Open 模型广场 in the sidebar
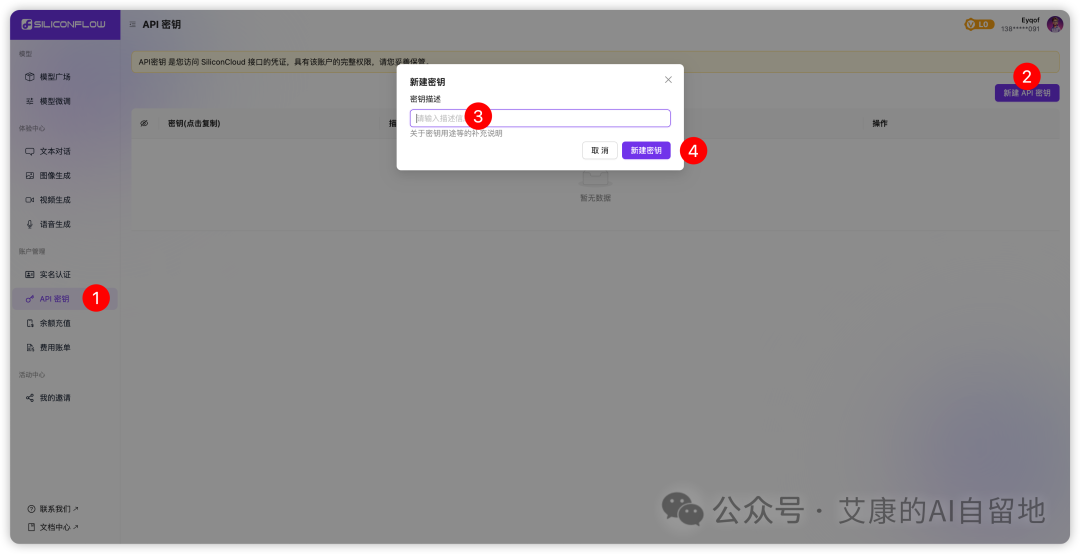 click(x=55, y=76)
